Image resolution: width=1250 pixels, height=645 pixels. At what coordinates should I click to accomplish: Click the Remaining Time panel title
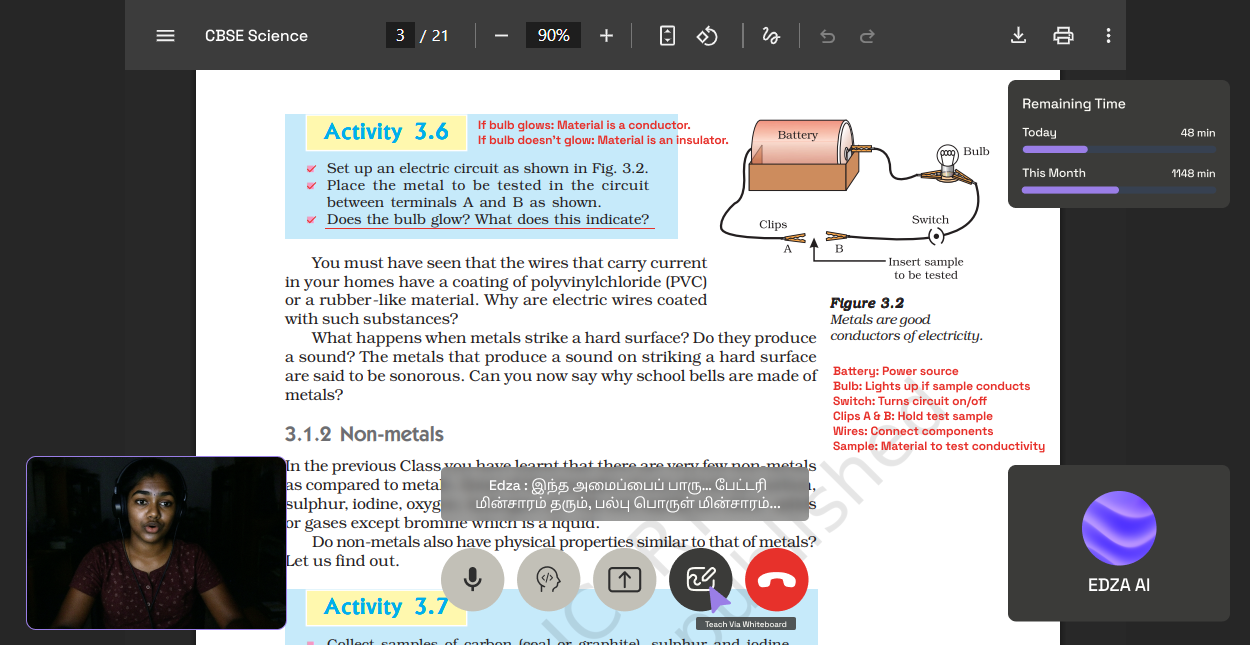tap(1073, 104)
